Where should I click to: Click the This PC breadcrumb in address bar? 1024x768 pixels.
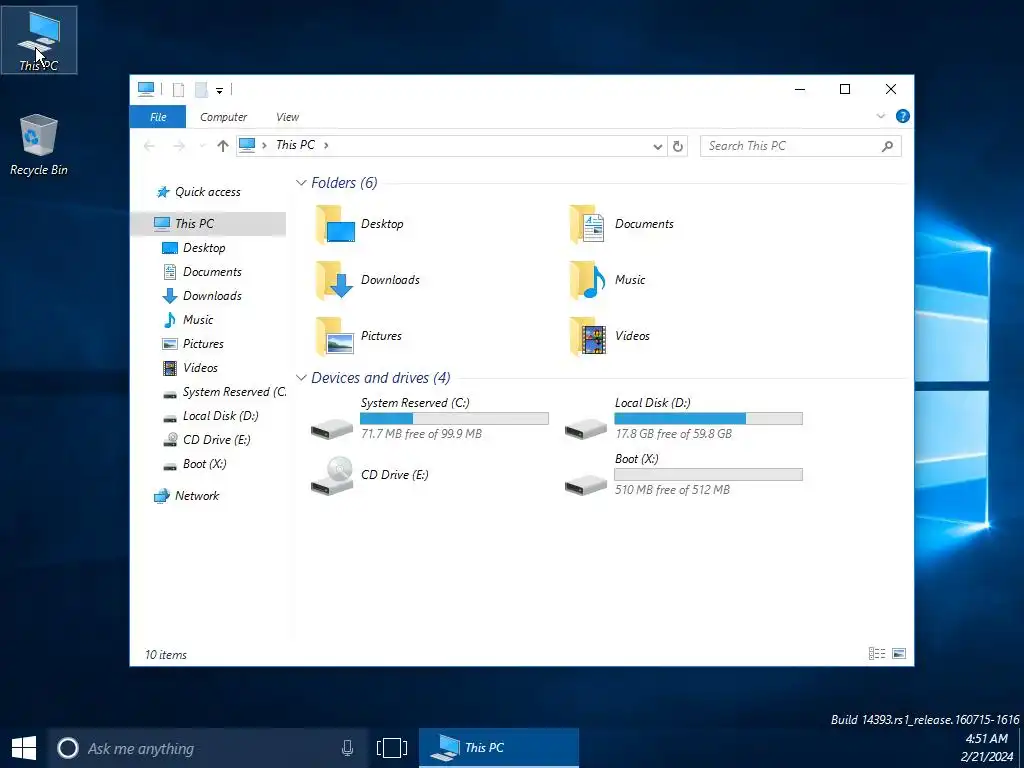click(295, 145)
